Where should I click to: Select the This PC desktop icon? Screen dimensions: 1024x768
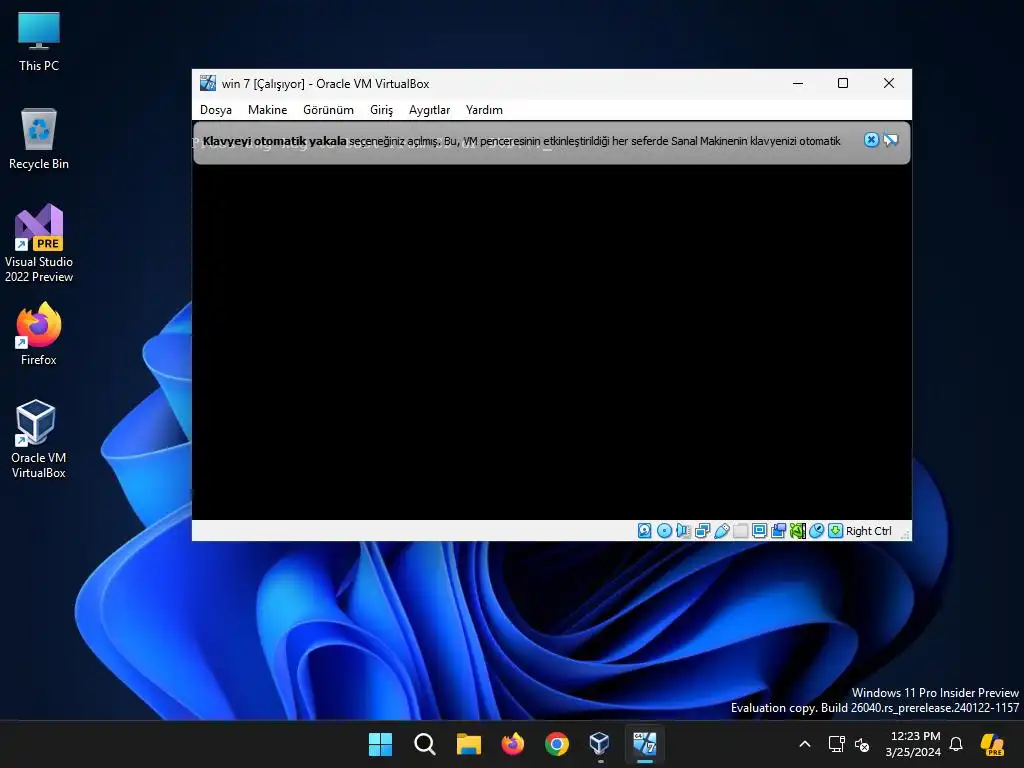(x=39, y=41)
